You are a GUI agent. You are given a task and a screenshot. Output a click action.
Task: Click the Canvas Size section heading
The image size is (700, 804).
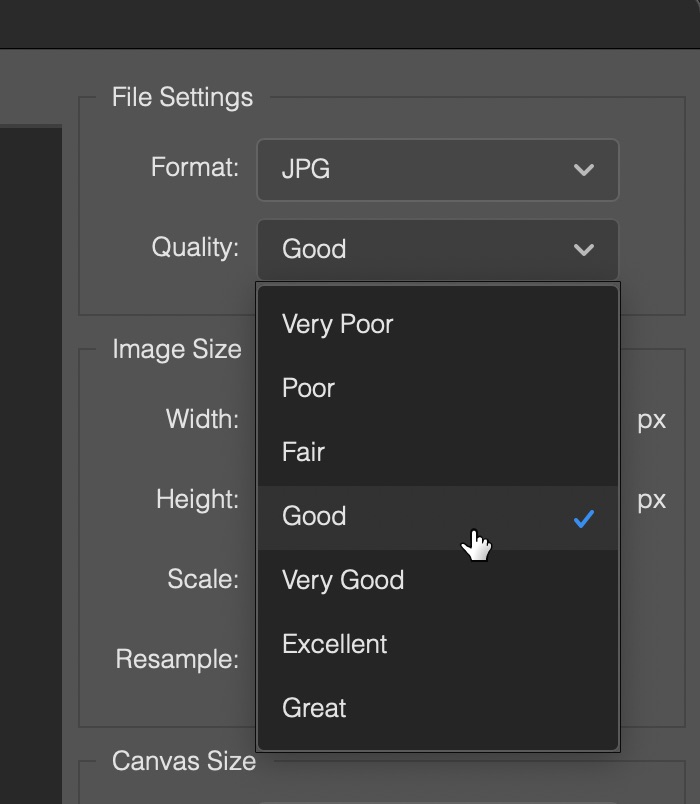[x=184, y=761]
